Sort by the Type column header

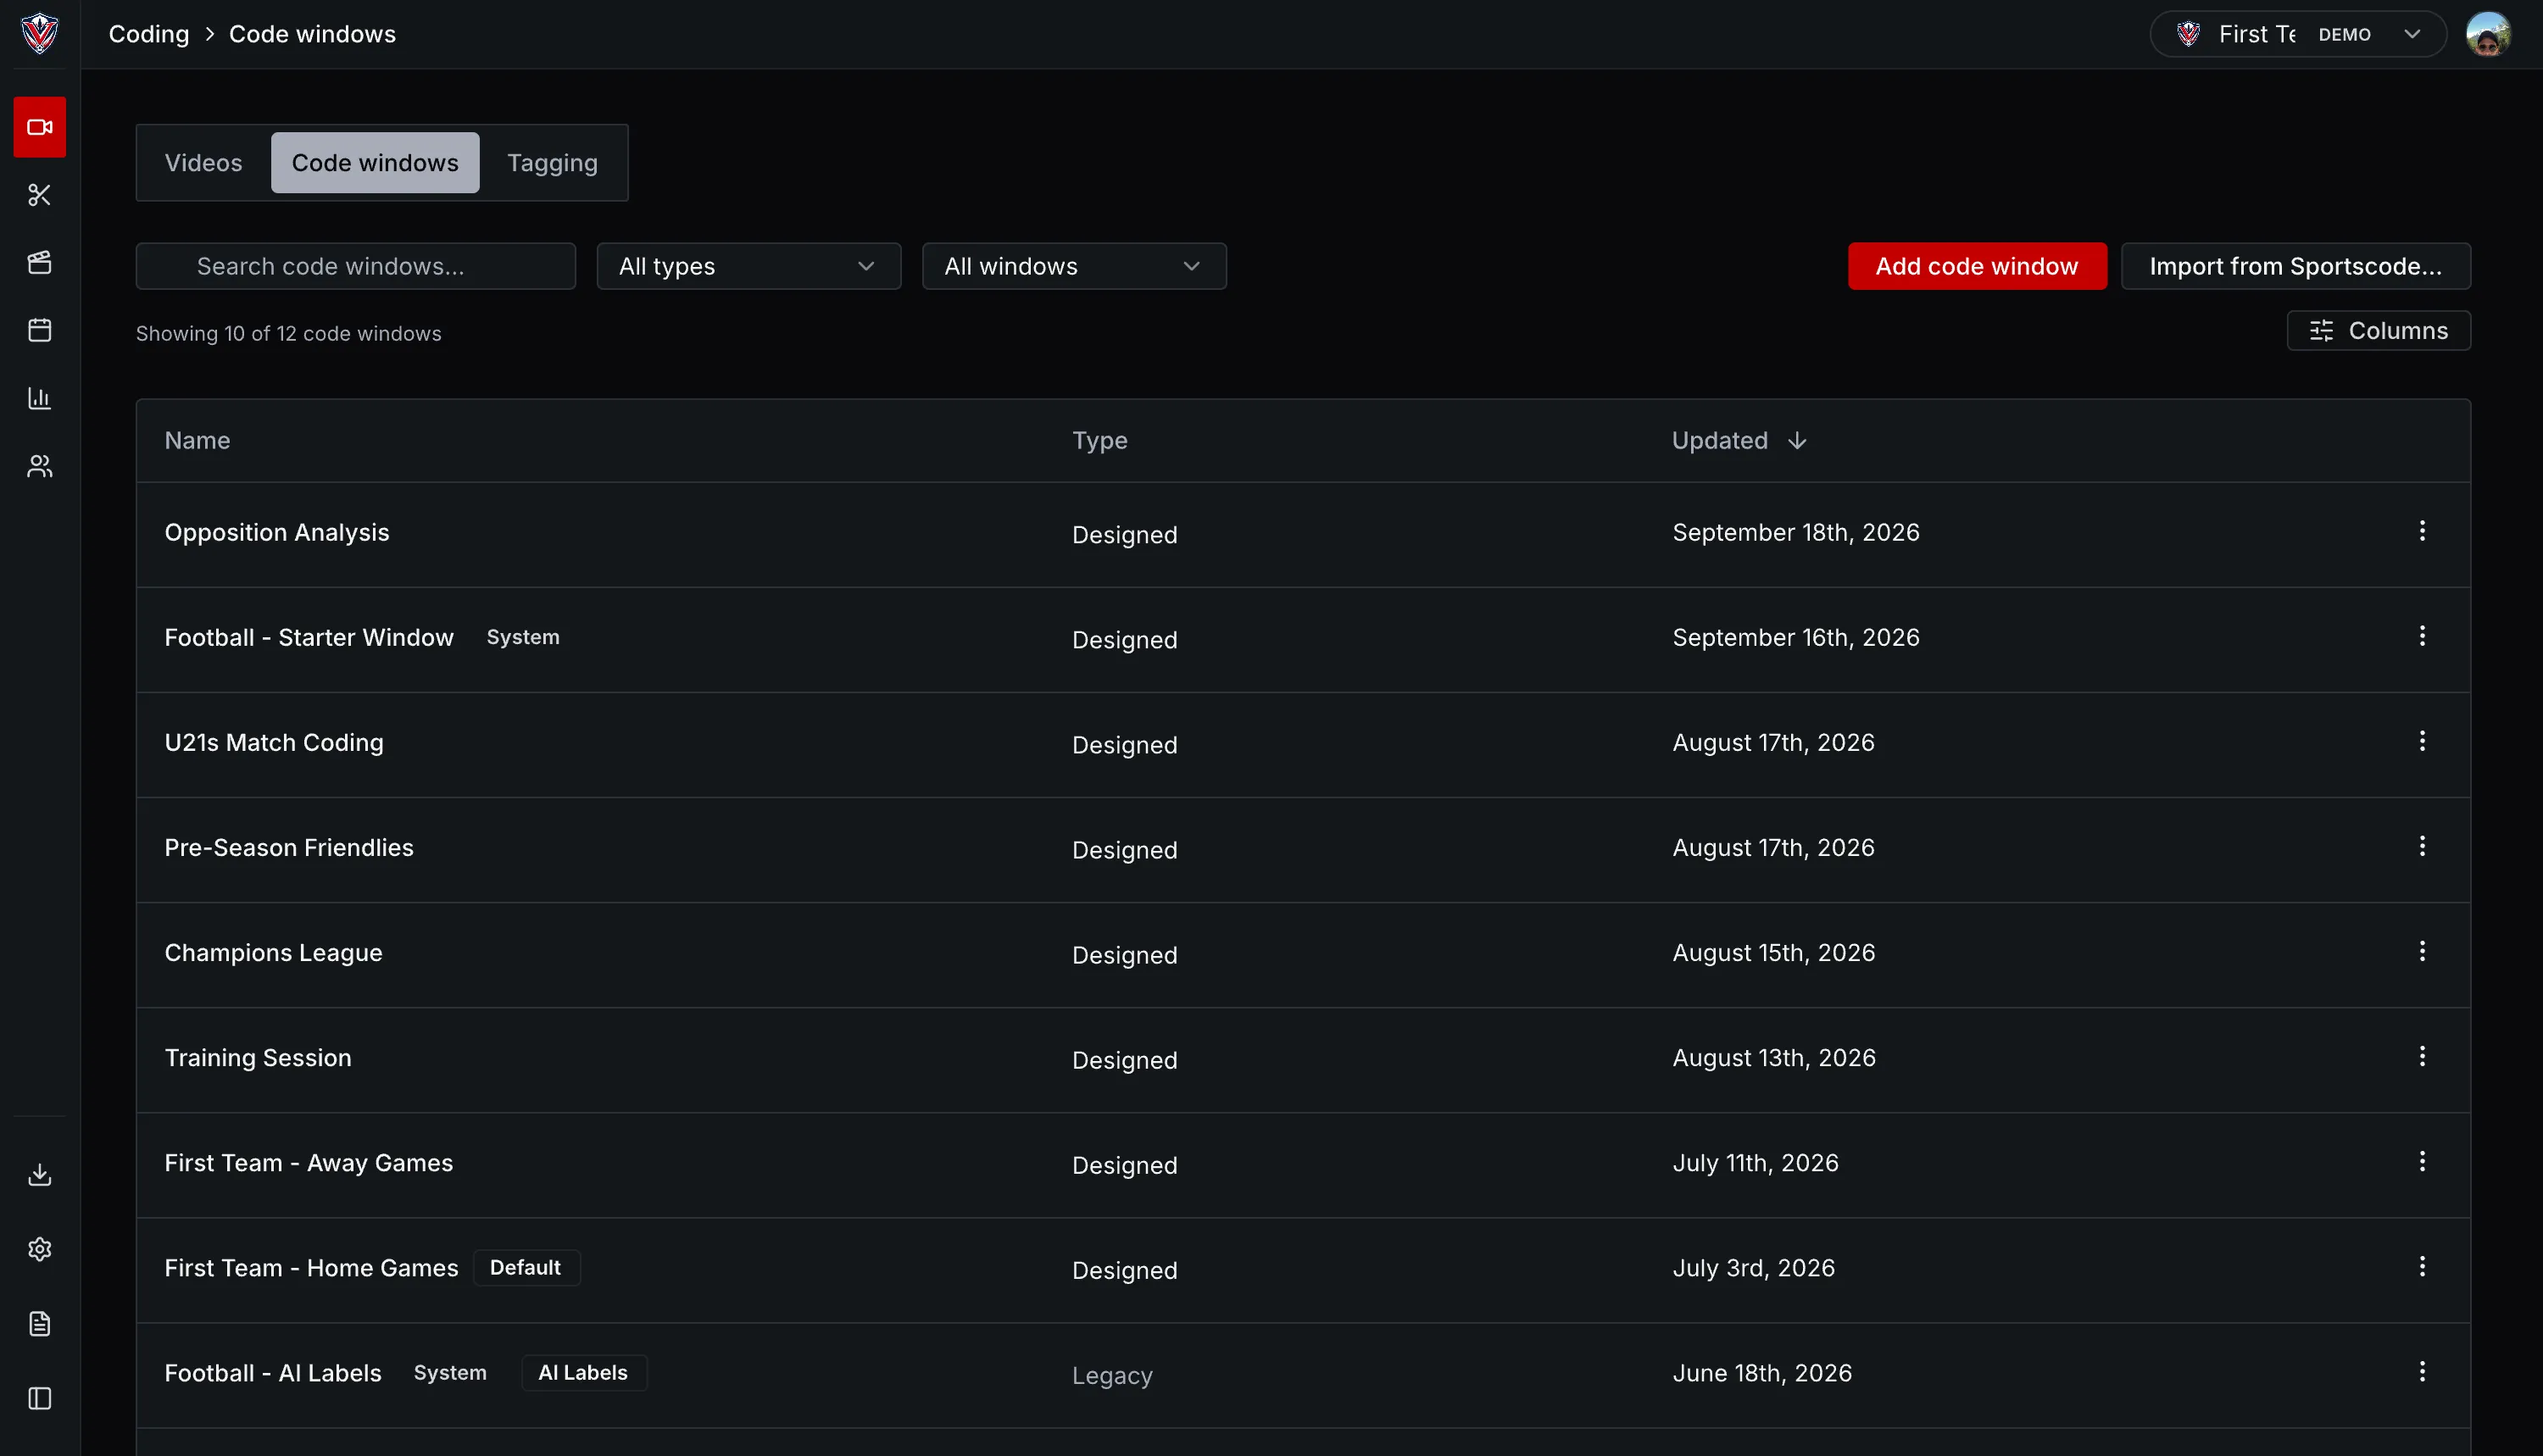pos(1099,441)
